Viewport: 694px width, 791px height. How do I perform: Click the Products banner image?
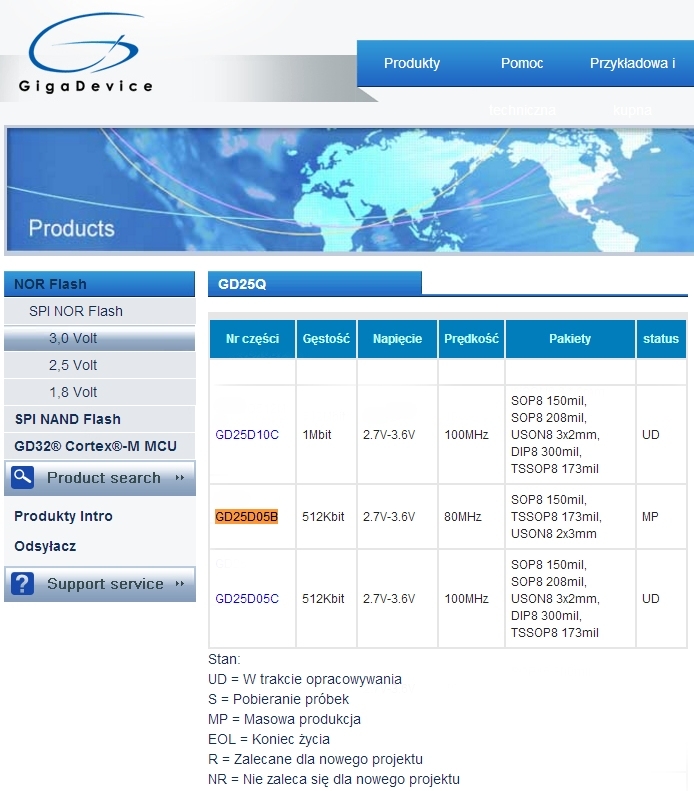point(349,190)
